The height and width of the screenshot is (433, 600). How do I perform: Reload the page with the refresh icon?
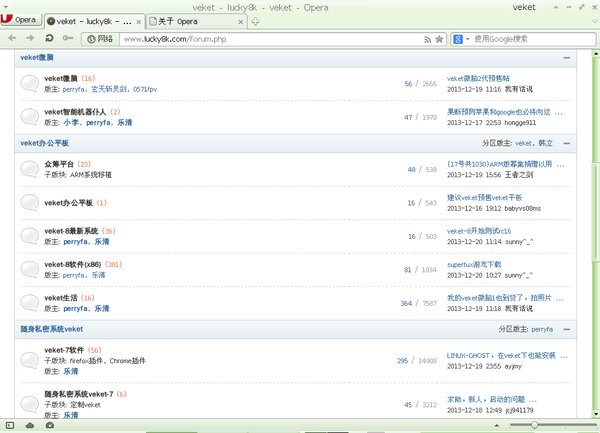[49, 38]
